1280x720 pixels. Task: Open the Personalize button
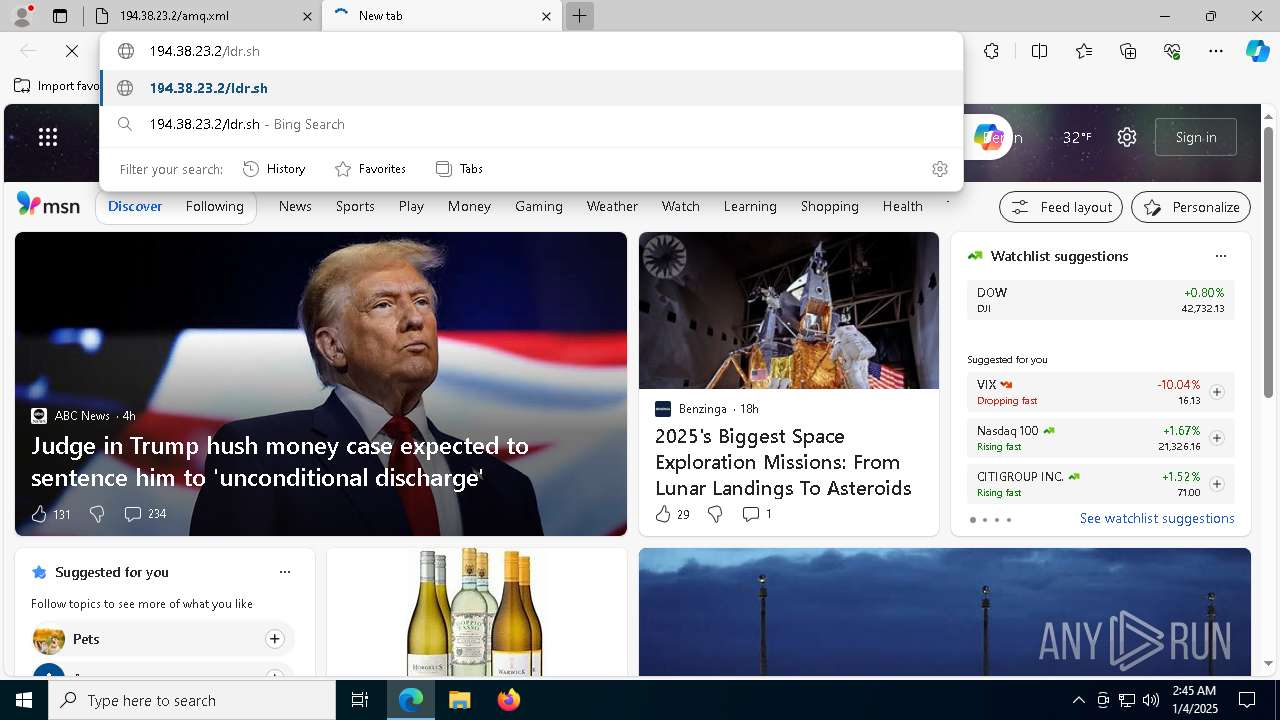click(1191, 207)
